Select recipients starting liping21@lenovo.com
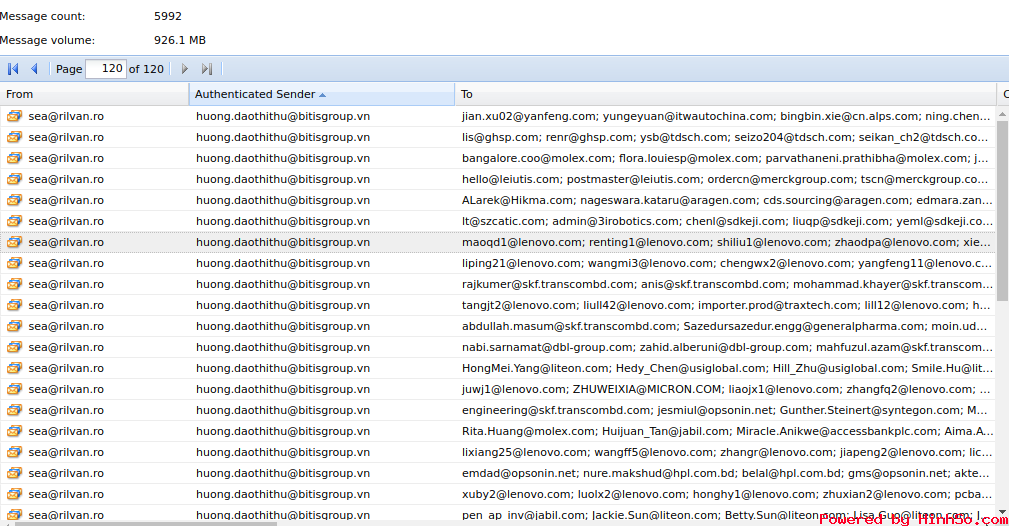Viewport: 1009px width, 526px height. point(726,263)
